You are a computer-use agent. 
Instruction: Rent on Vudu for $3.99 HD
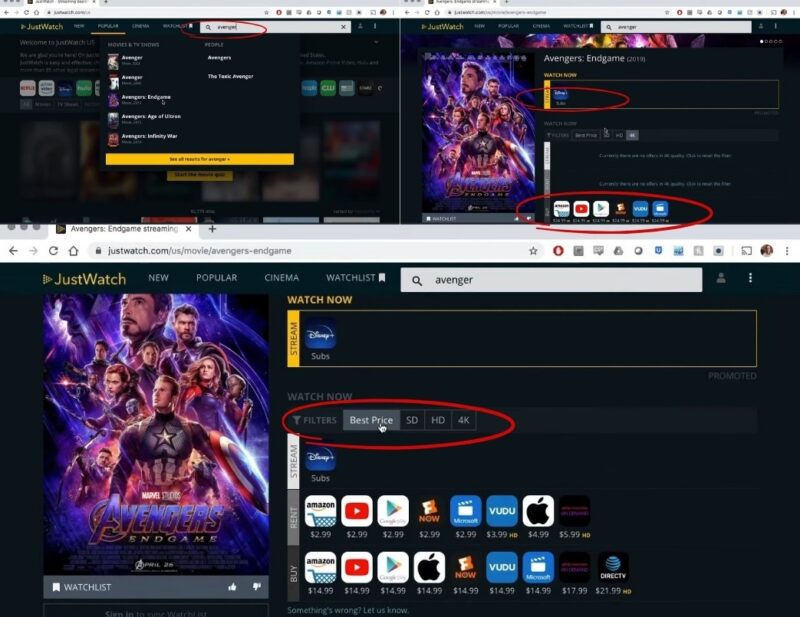coord(502,511)
